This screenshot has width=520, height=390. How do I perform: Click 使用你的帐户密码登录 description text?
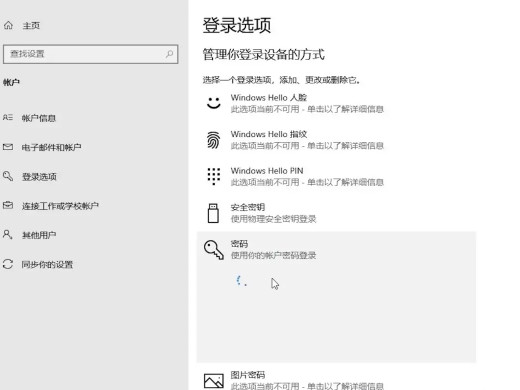pyautogui.click(x=273, y=256)
